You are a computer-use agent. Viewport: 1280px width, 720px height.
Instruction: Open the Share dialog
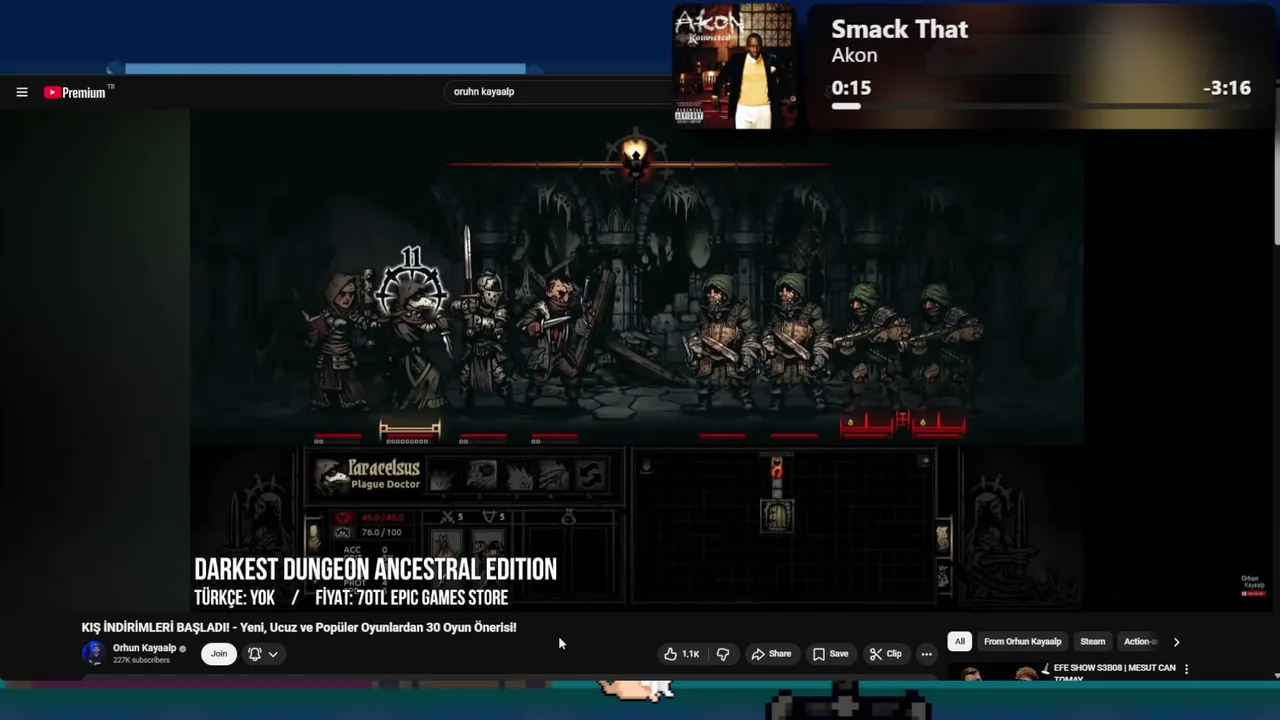point(771,654)
